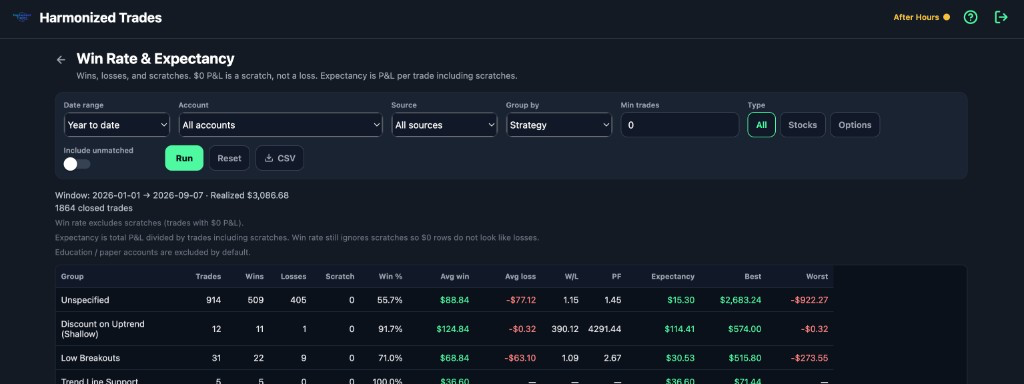Click the logout icon in header
This screenshot has width=1024, height=384.
point(1000,18)
